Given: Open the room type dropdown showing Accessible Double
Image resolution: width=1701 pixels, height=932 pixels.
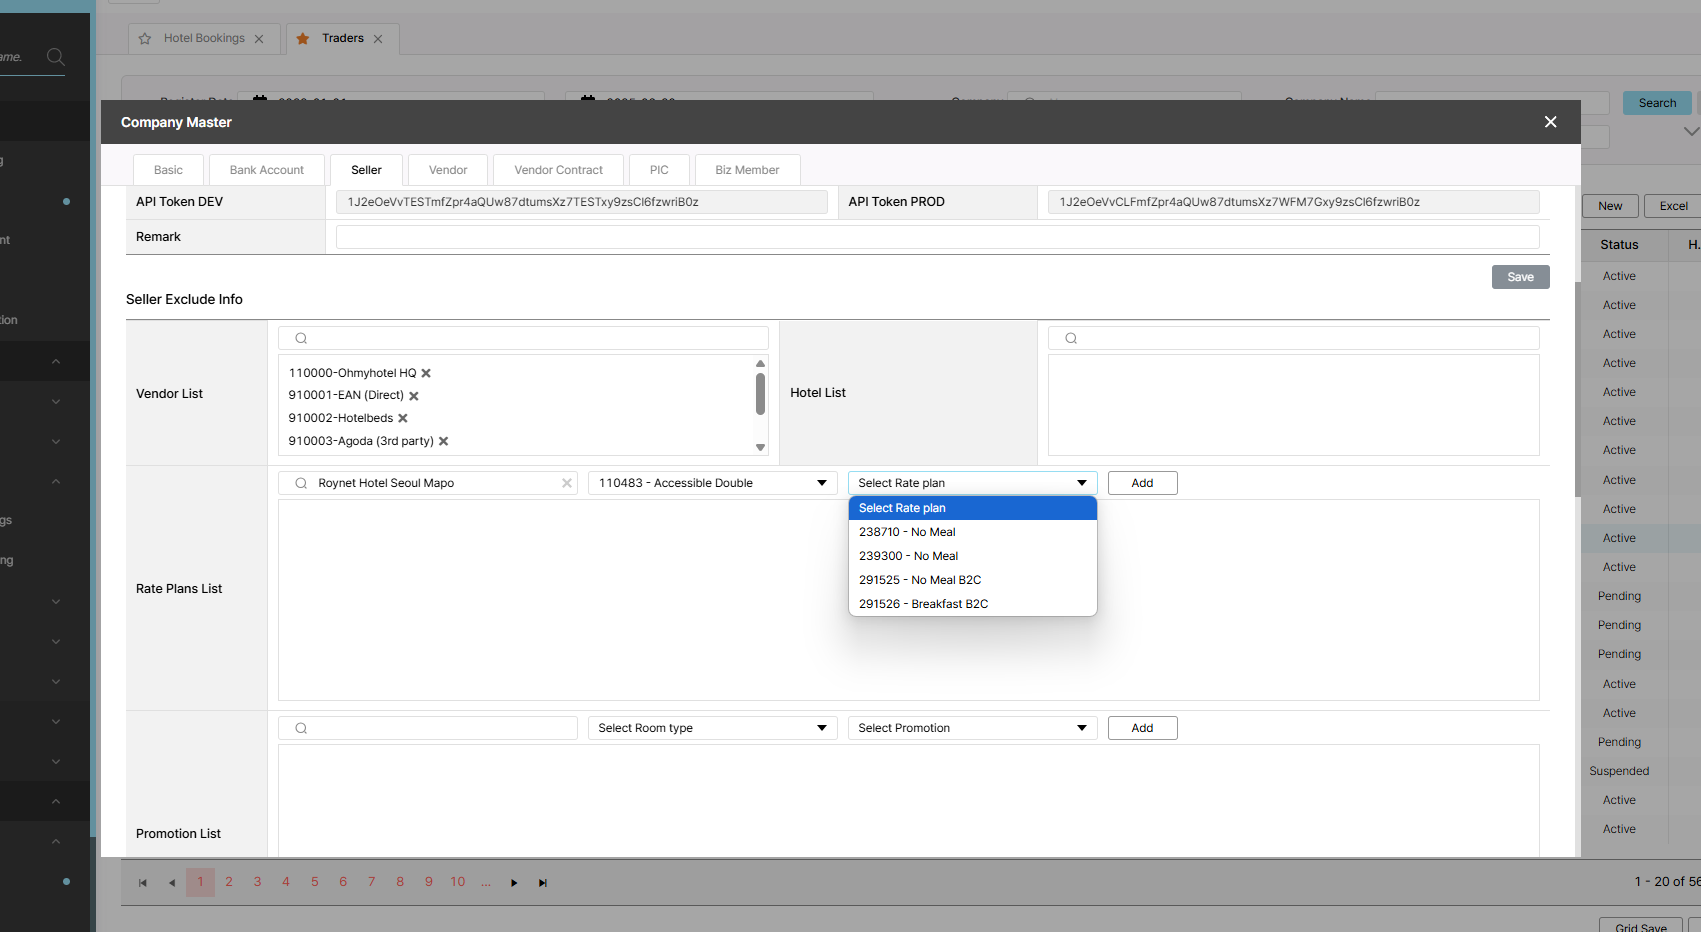Looking at the screenshot, I should coord(712,483).
